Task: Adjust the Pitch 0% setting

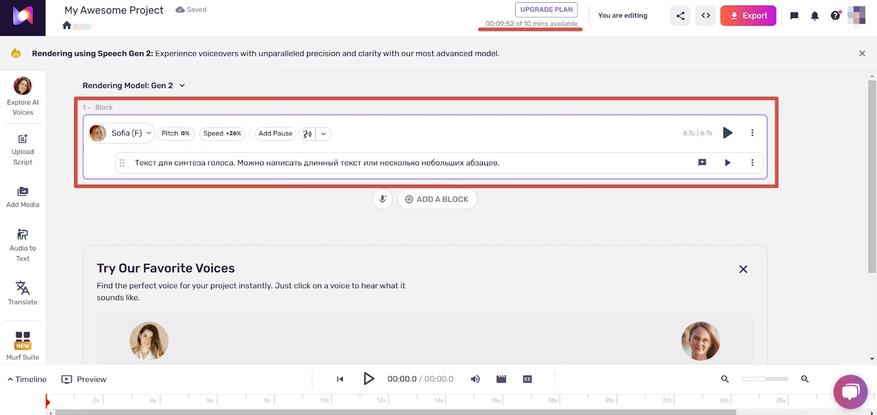Action: point(176,134)
